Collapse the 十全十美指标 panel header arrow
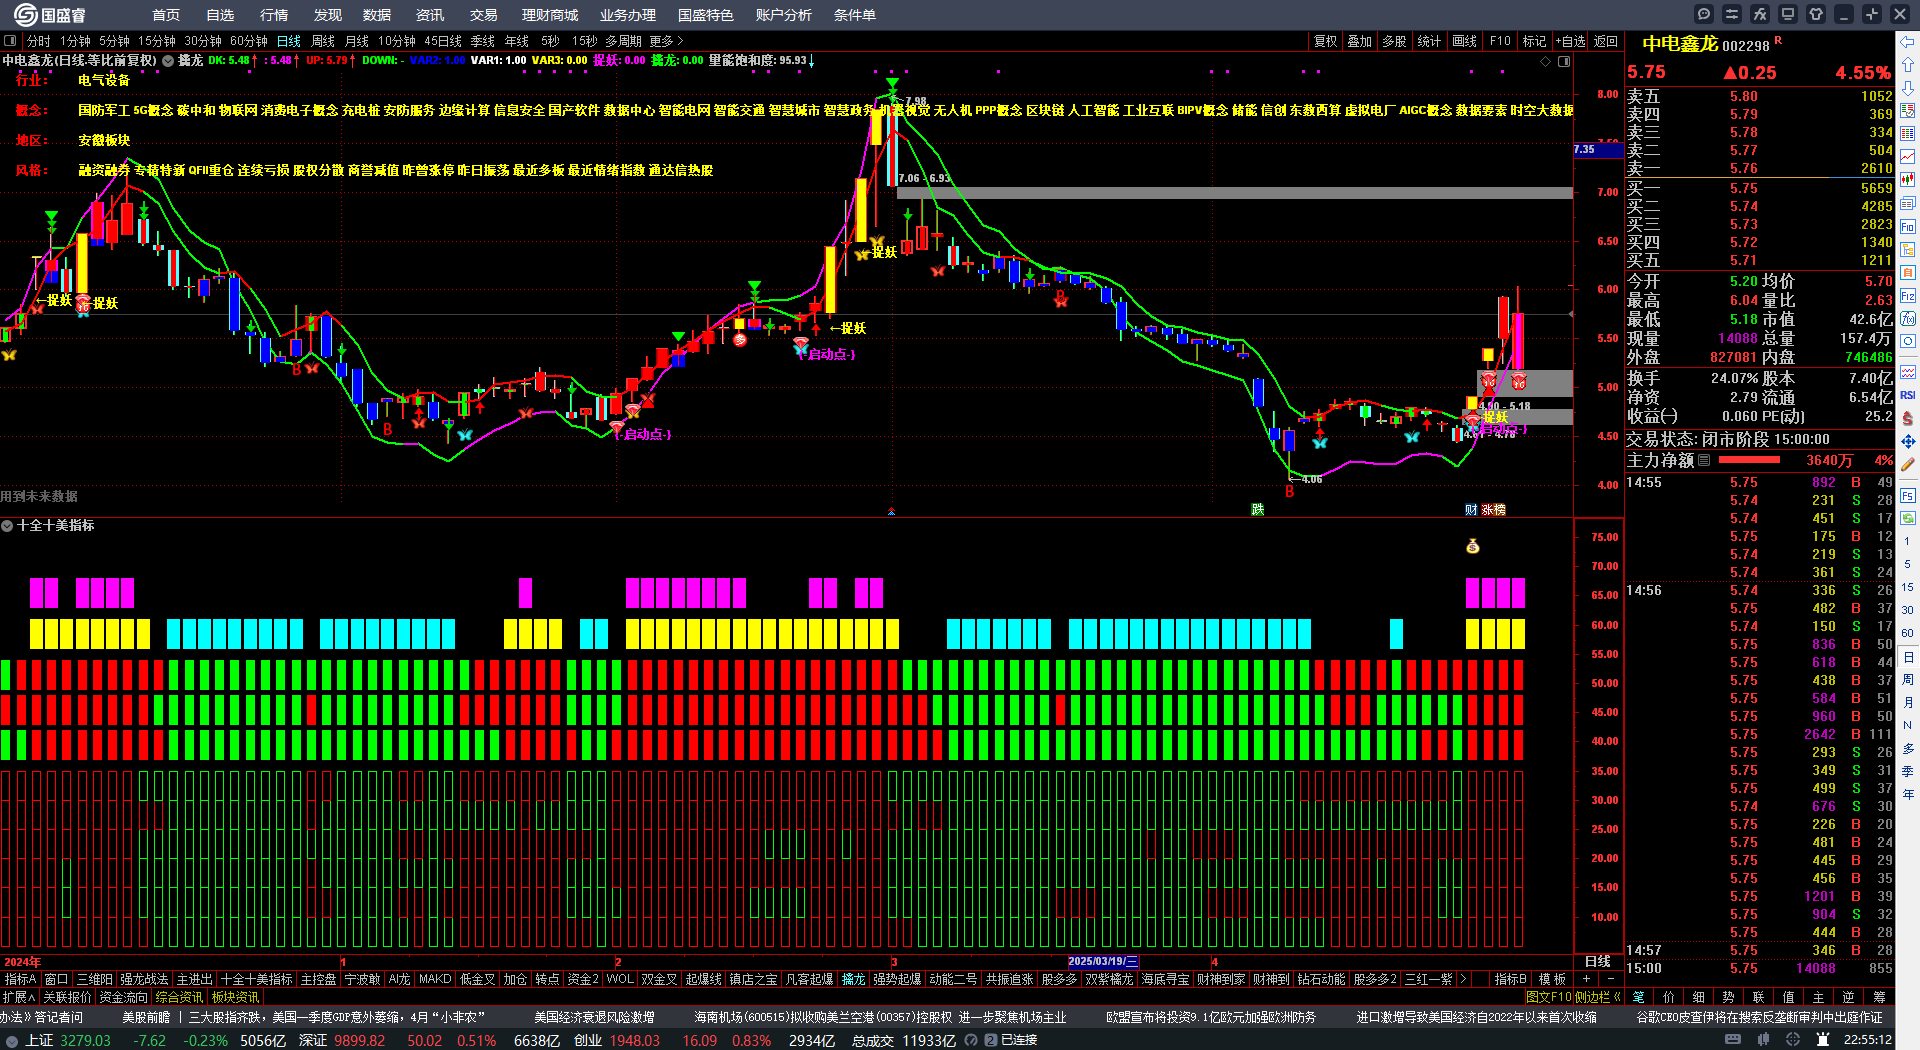The width and height of the screenshot is (1920, 1050). click(x=7, y=525)
